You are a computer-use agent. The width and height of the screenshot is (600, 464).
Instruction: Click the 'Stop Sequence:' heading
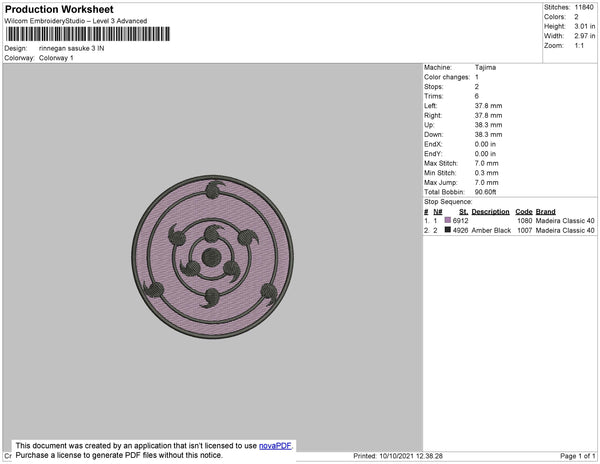[448, 202]
